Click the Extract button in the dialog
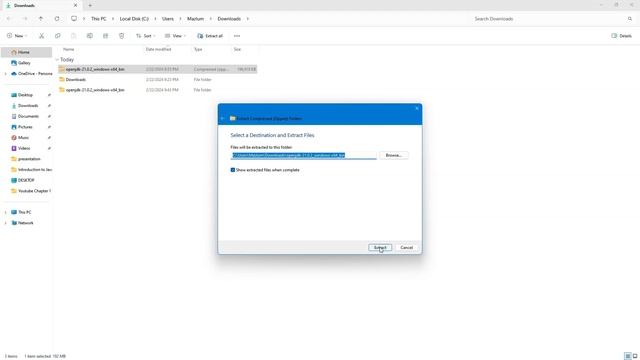Viewport: 640px width, 360px height. pos(380,247)
